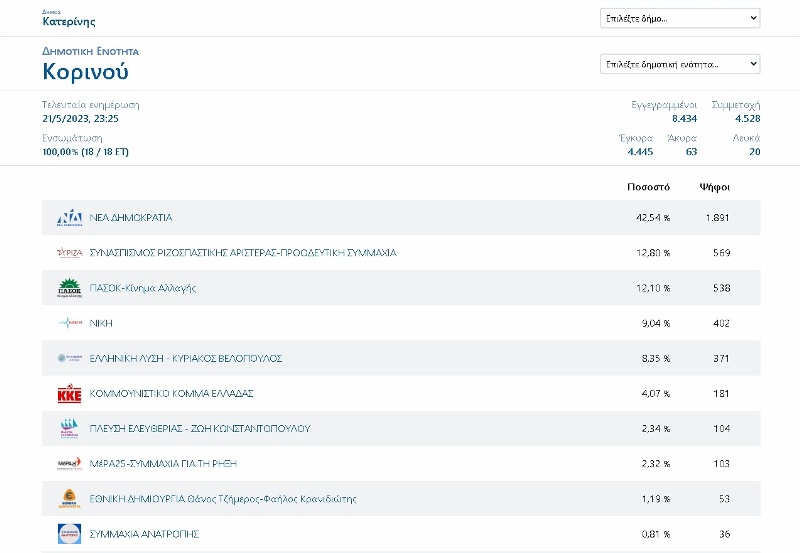The image size is (800, 553).
Task: Select the percentage 9,04 %
Action: click(x=656, y=323)
